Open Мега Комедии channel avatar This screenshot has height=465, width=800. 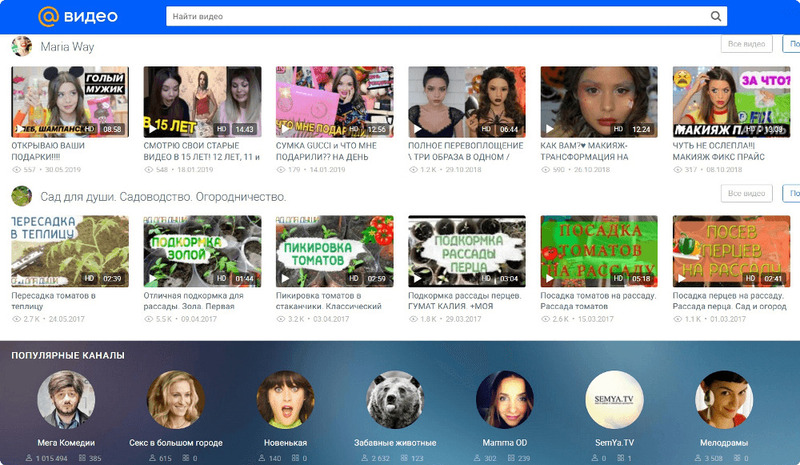(x=66, y=400)
